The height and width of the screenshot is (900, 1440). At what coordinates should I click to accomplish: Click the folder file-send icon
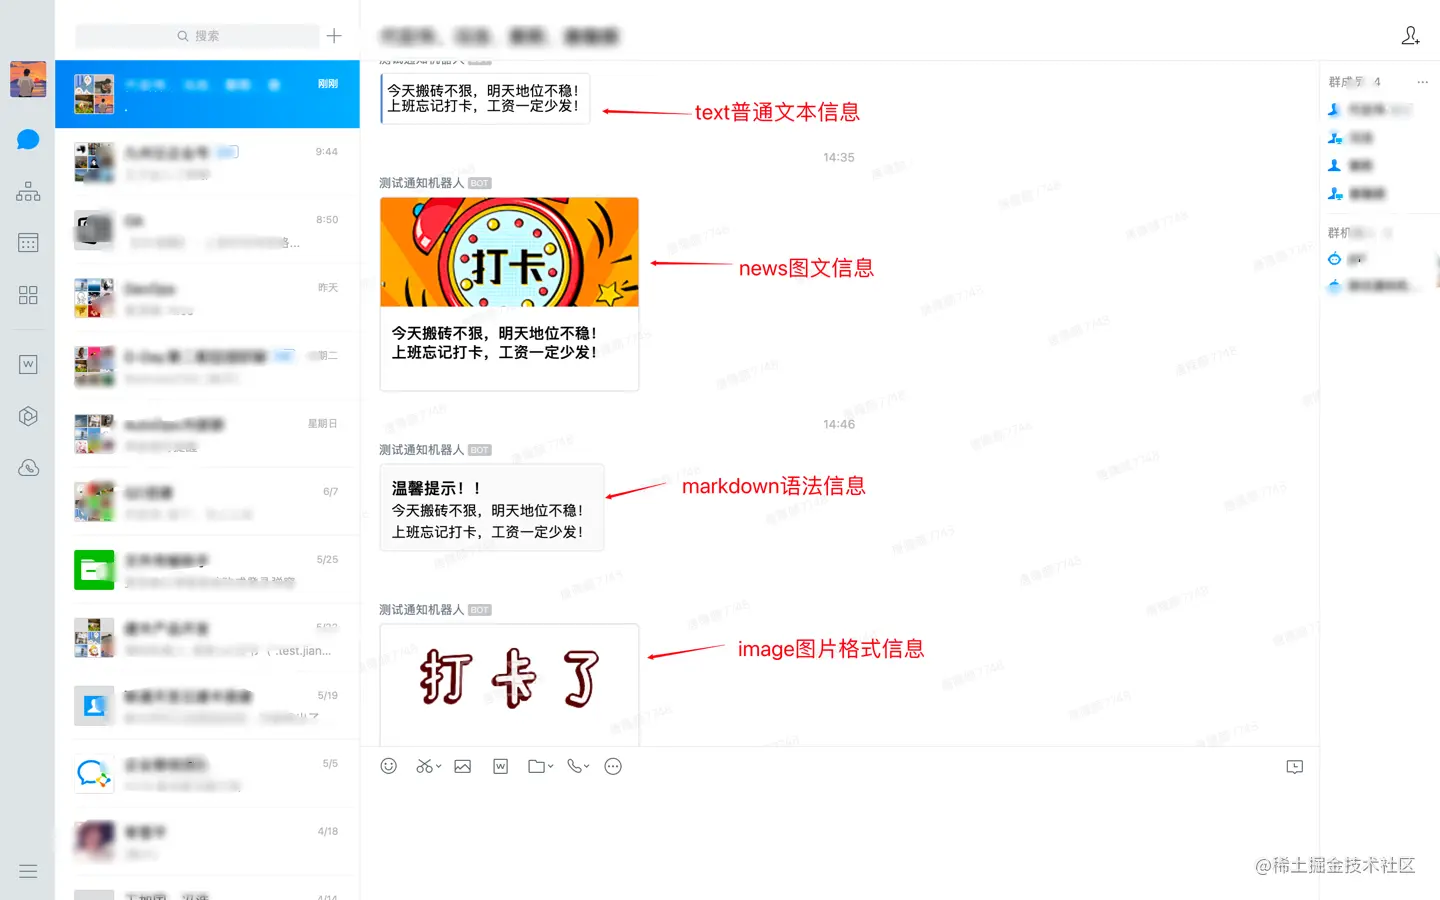pos(536,766)
